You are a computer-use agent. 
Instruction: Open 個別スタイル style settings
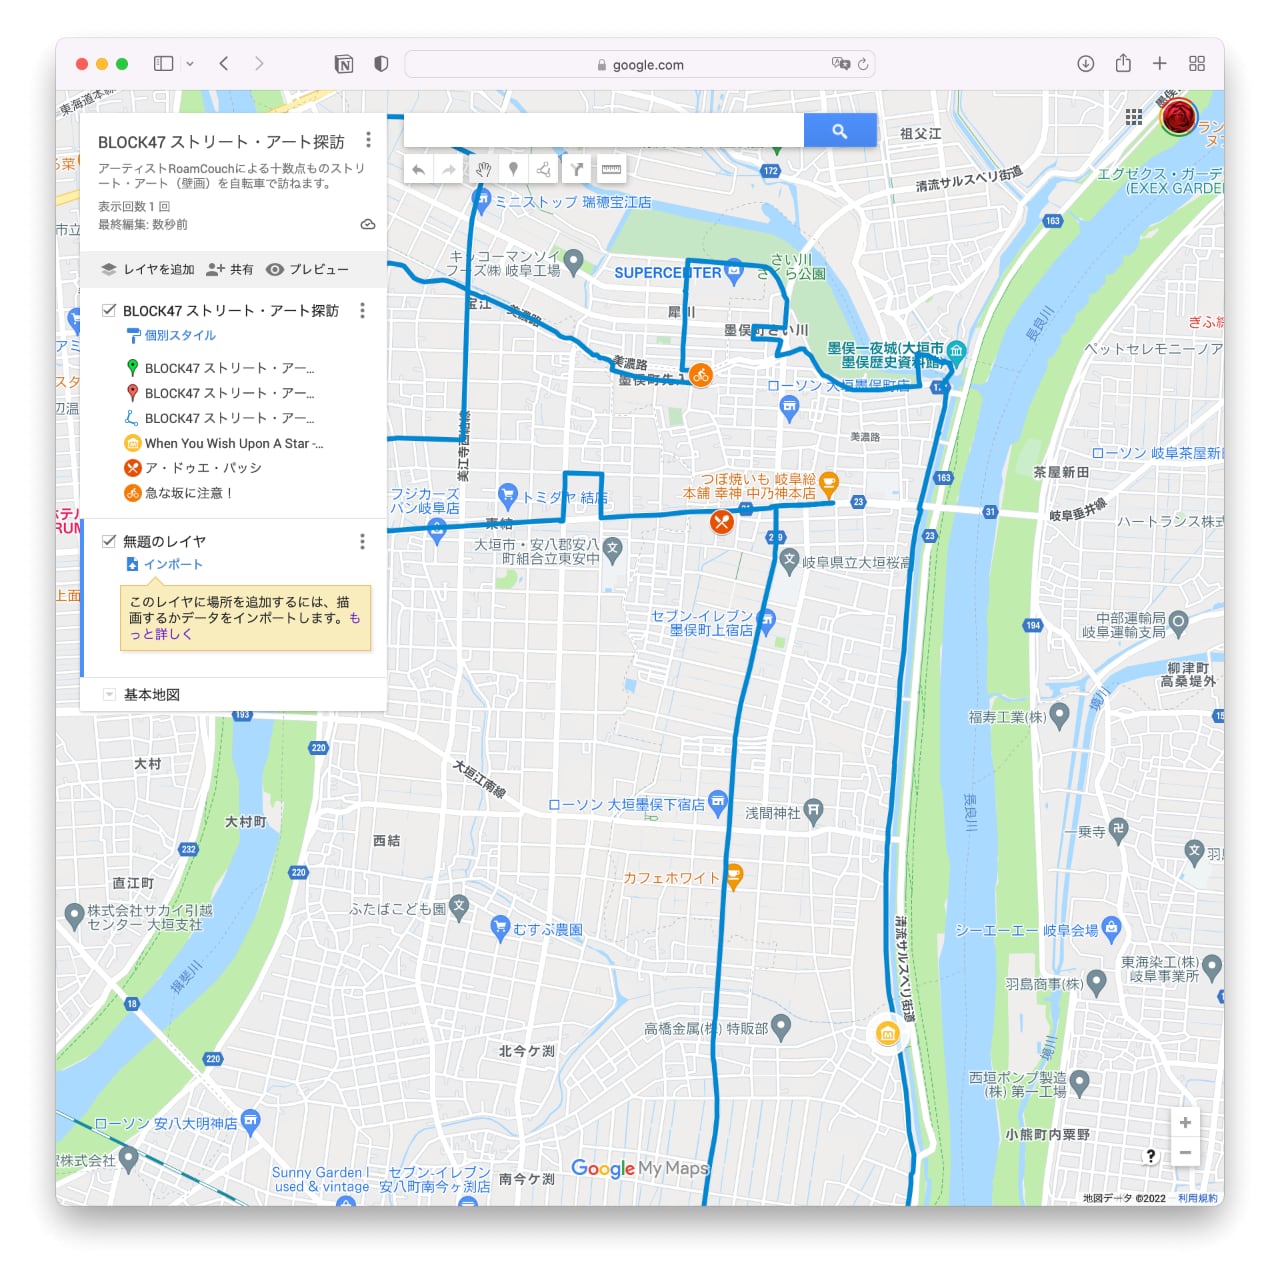click(179, 335)
